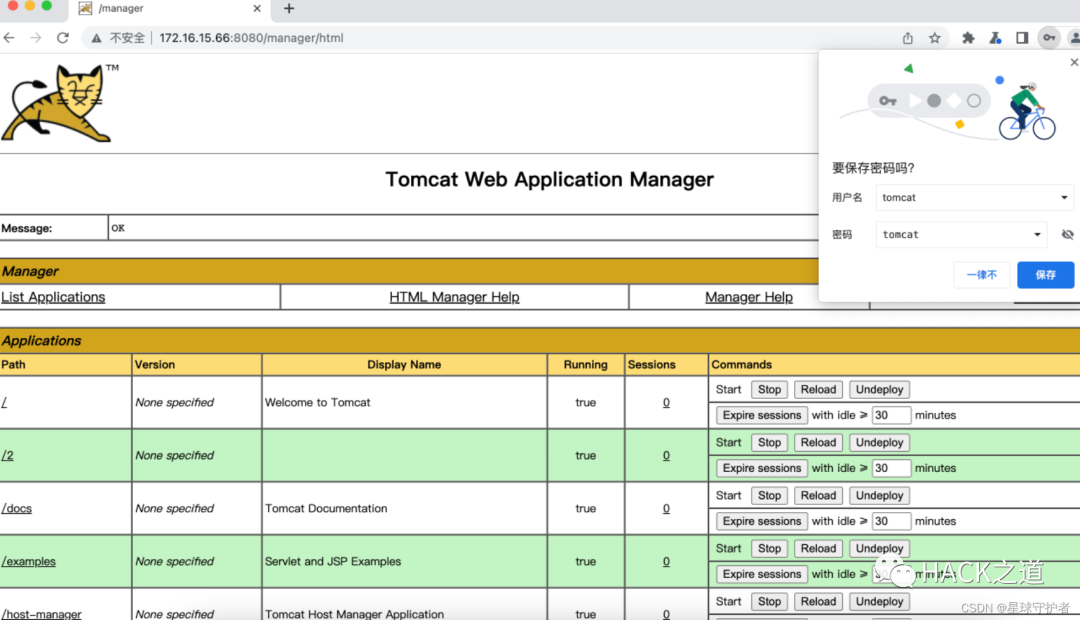Image resolution: width=1080 pixels, height=620 pixels.
Task: Close the save password popup
Action: [1074, 62]
